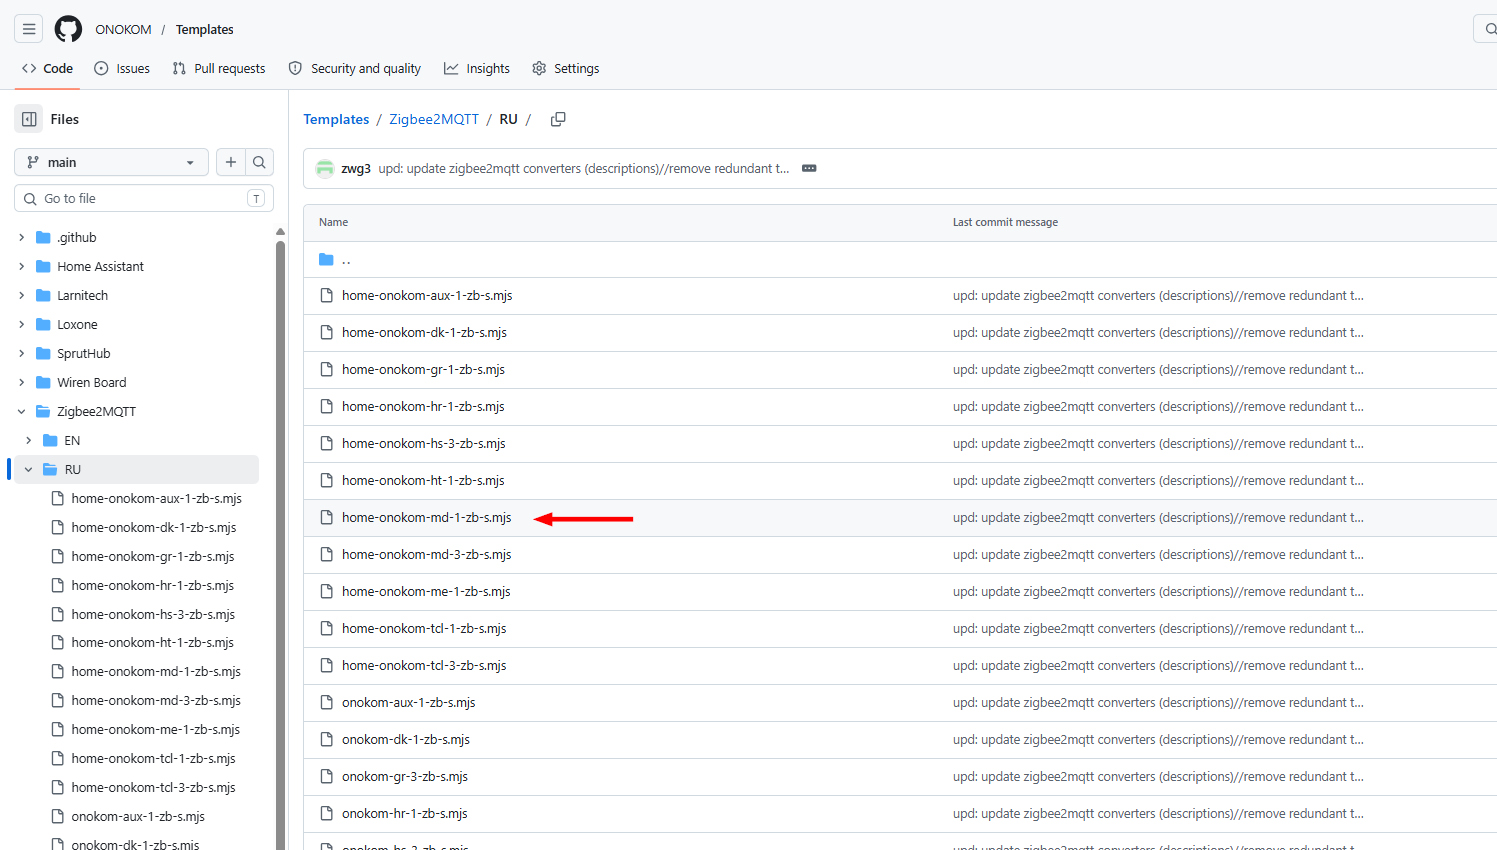The image size is (1497, 850).
Task: Expand the SprutHub folder chevron
Action: (22, 354)
